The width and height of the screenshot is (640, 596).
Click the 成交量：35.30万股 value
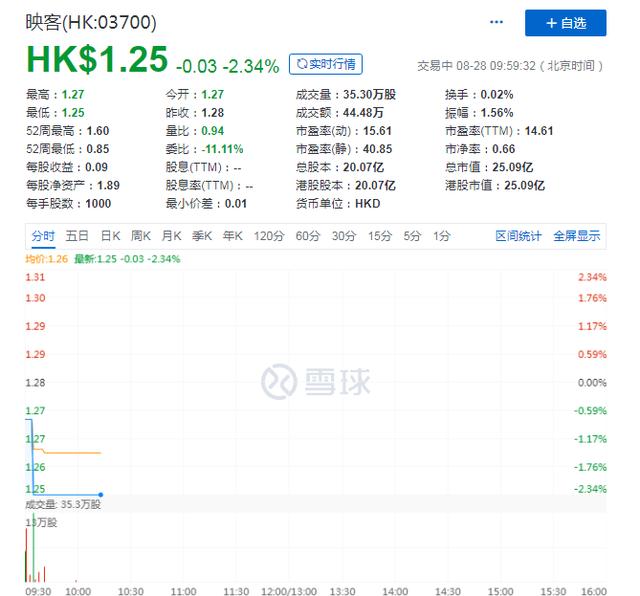click(x=346, y=95)
